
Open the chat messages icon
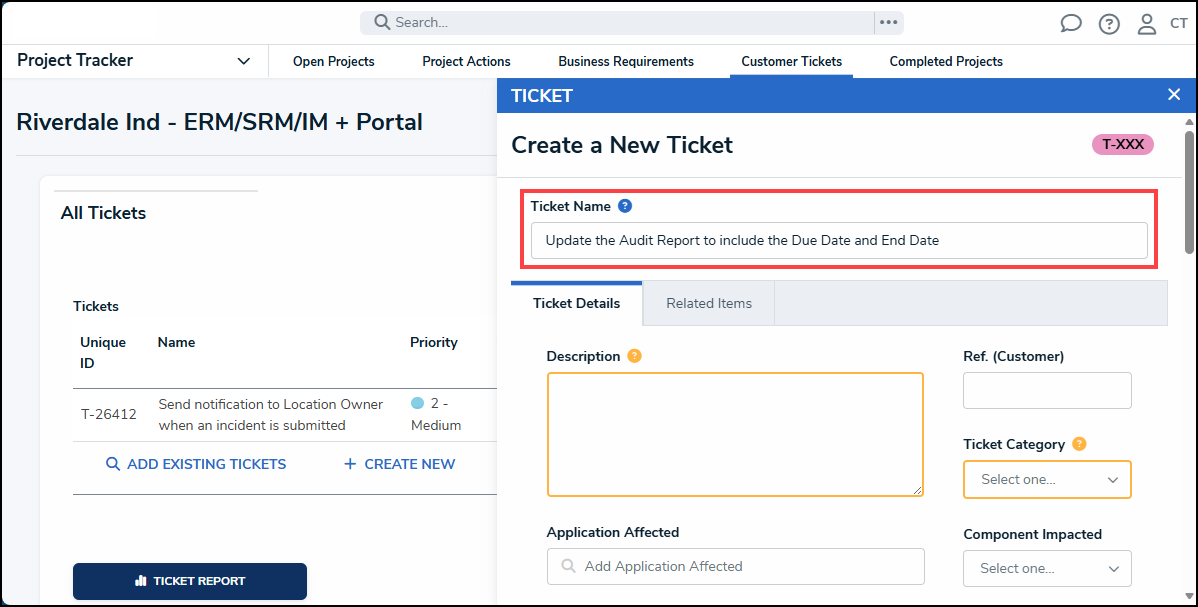1070,23
